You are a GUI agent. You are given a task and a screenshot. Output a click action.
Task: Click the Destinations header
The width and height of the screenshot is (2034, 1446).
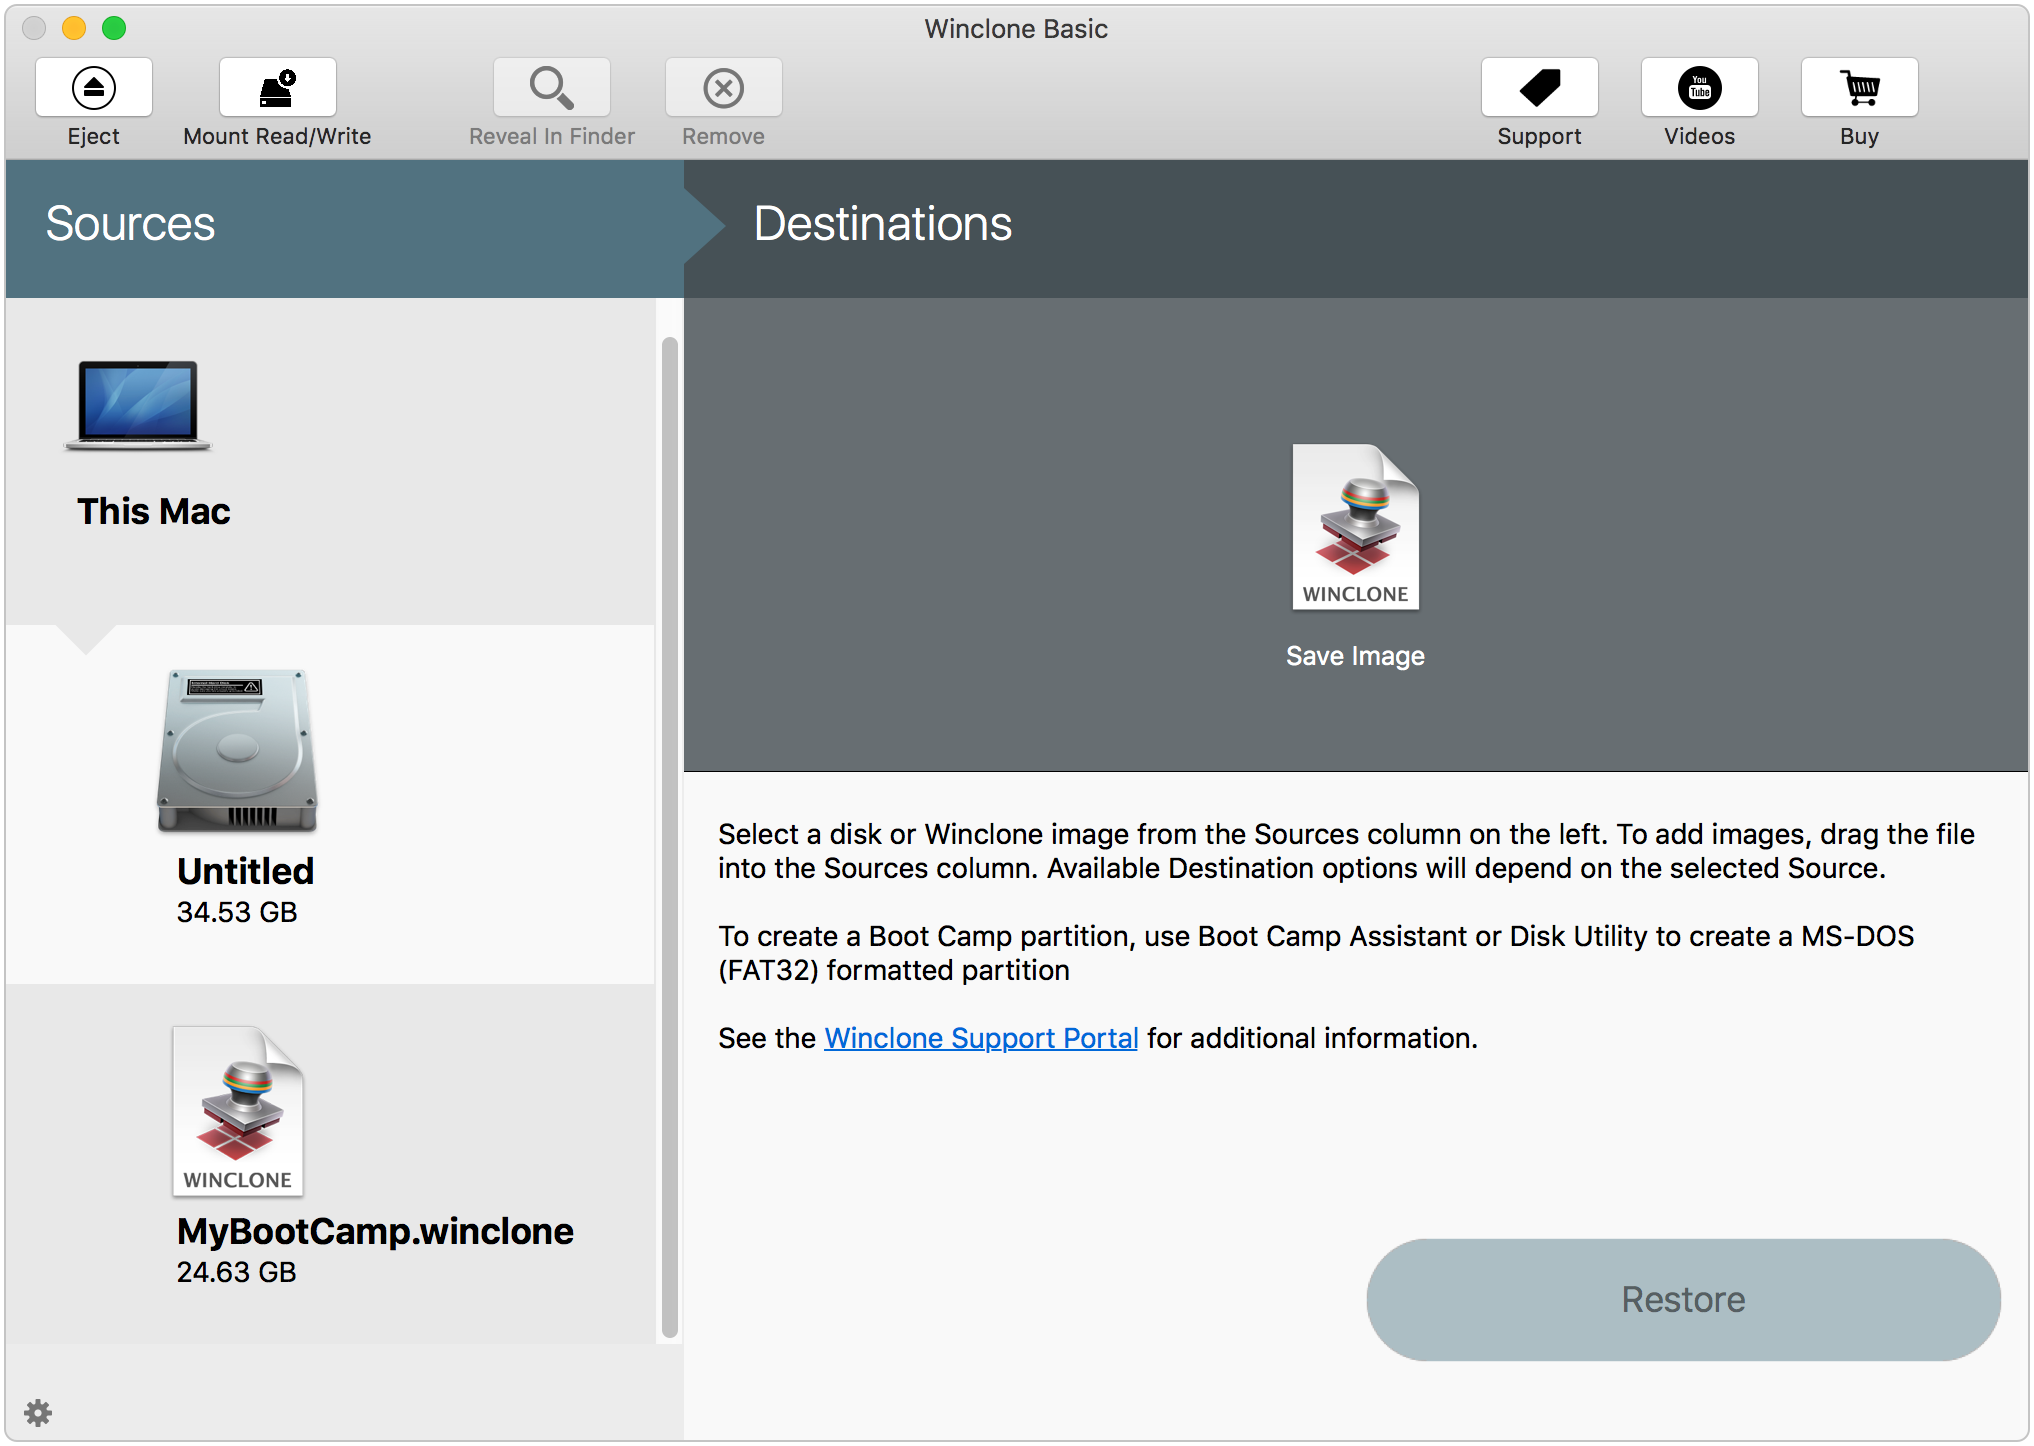pos(883,223)
